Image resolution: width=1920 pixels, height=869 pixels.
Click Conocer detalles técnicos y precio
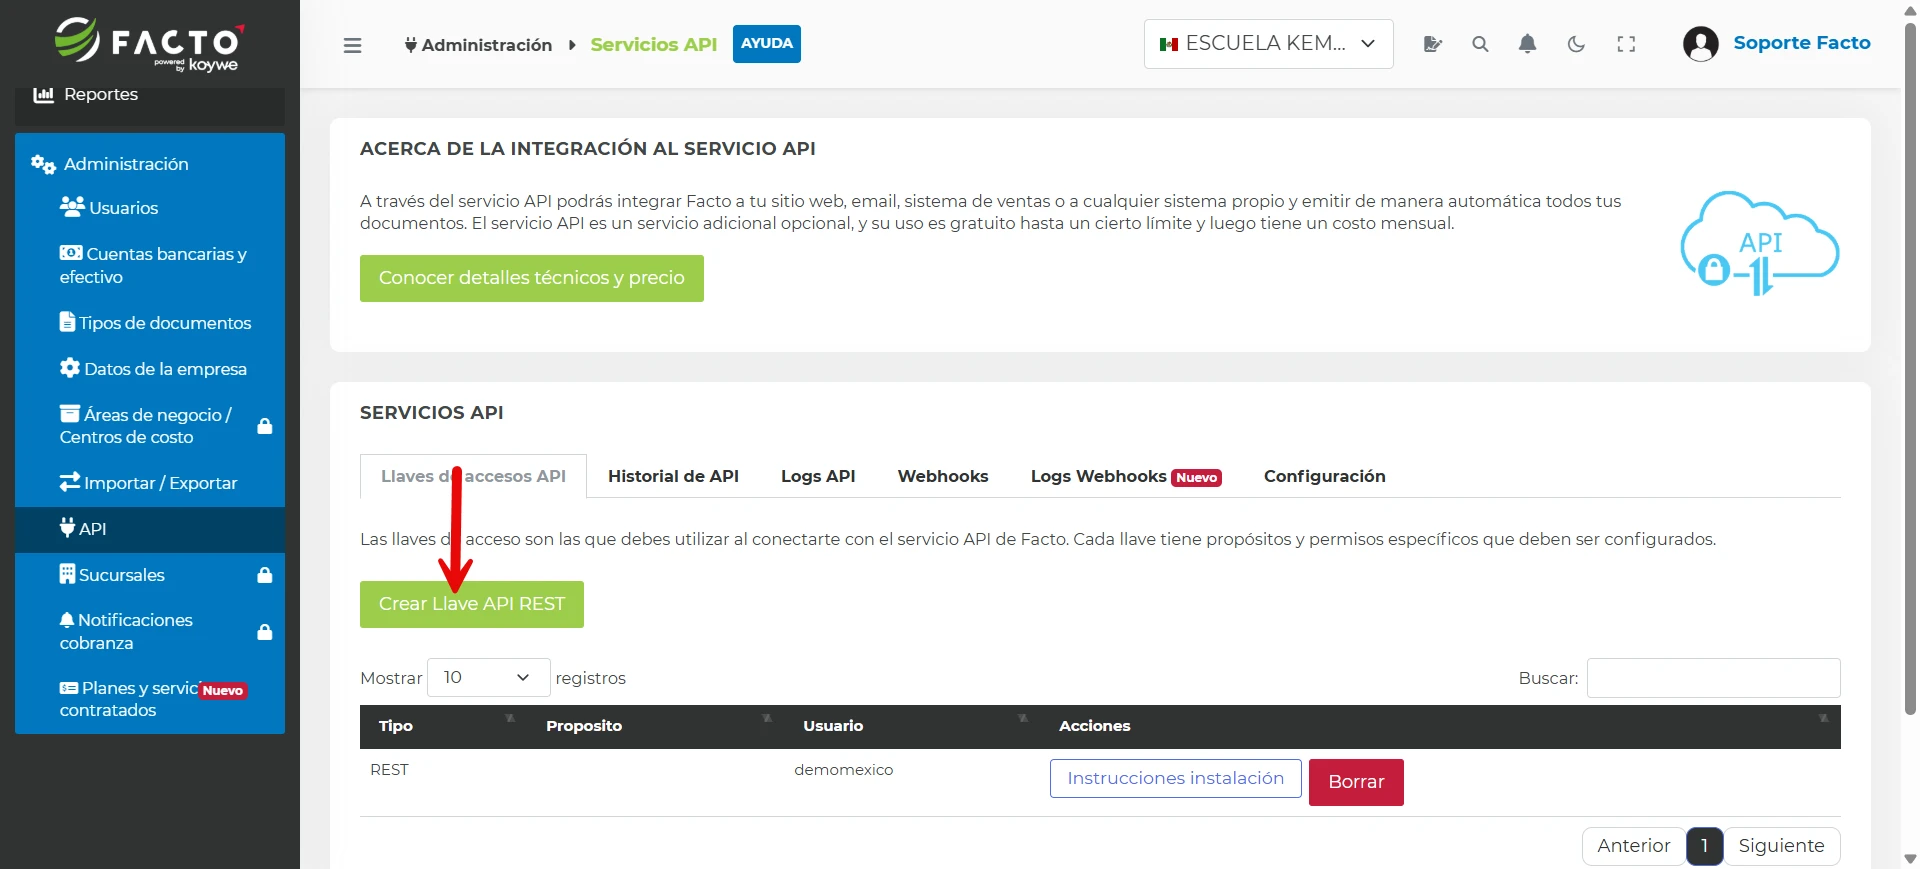(x=531, y=278)
